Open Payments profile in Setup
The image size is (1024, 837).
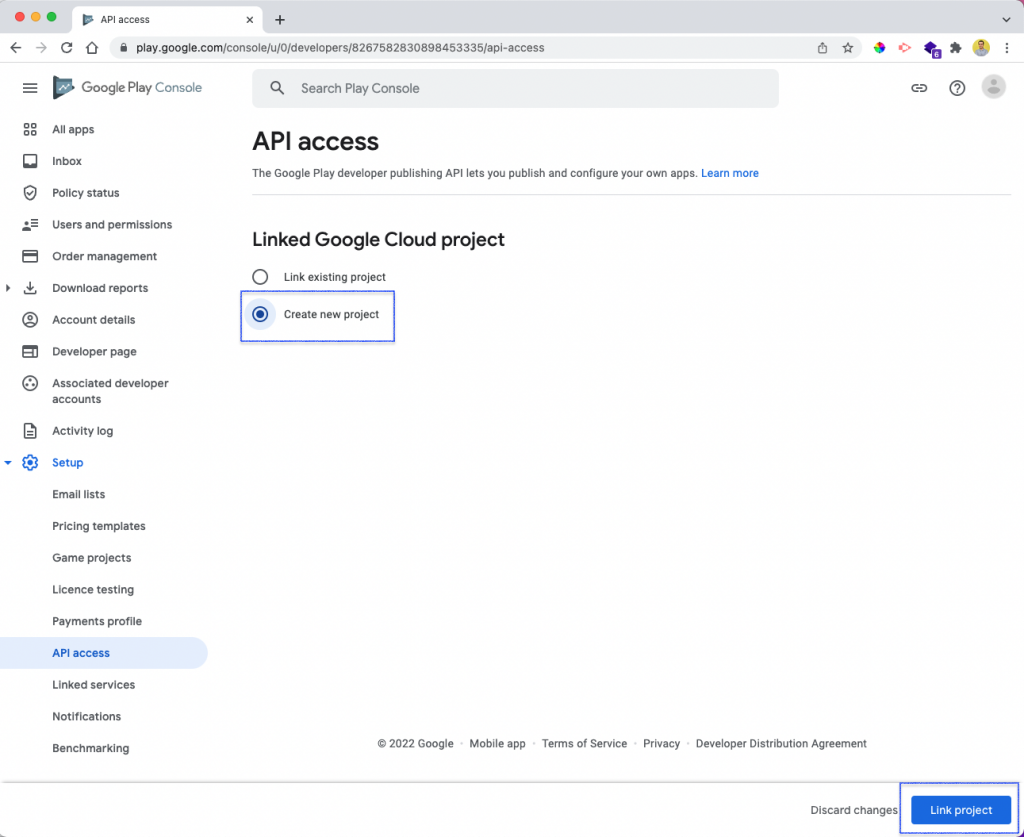(x=97, y=622)
